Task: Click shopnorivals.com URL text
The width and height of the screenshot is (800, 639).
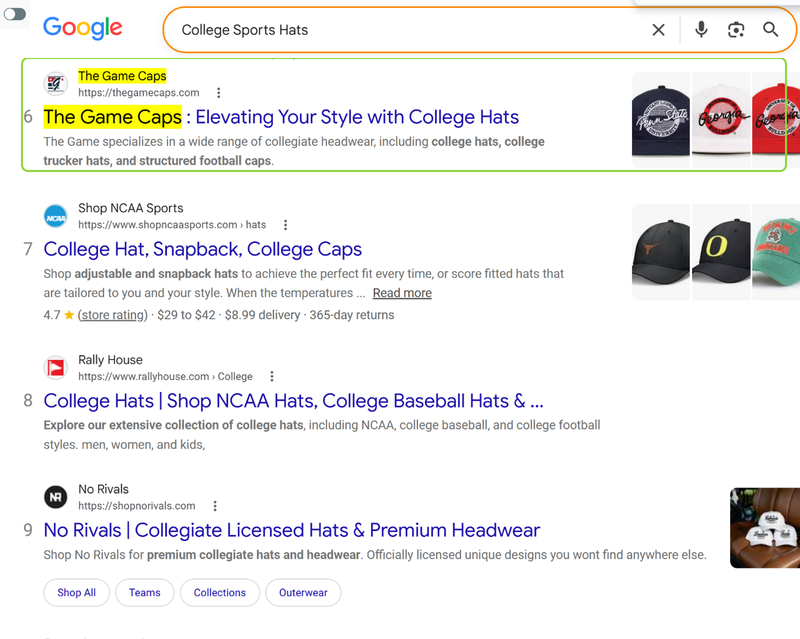Action: 137,506
